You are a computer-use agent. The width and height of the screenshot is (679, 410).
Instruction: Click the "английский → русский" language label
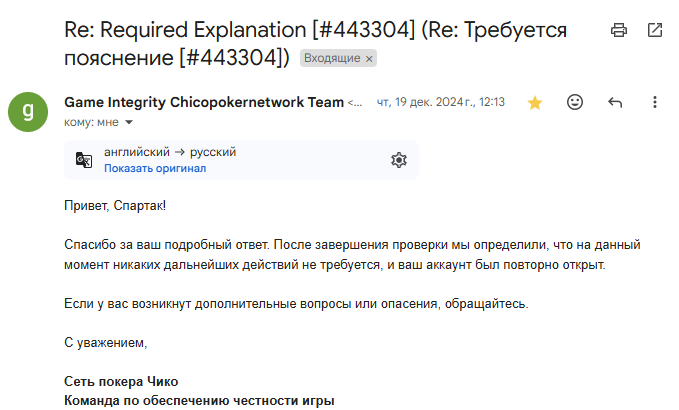pyautogui.click(x=170, y=152)
